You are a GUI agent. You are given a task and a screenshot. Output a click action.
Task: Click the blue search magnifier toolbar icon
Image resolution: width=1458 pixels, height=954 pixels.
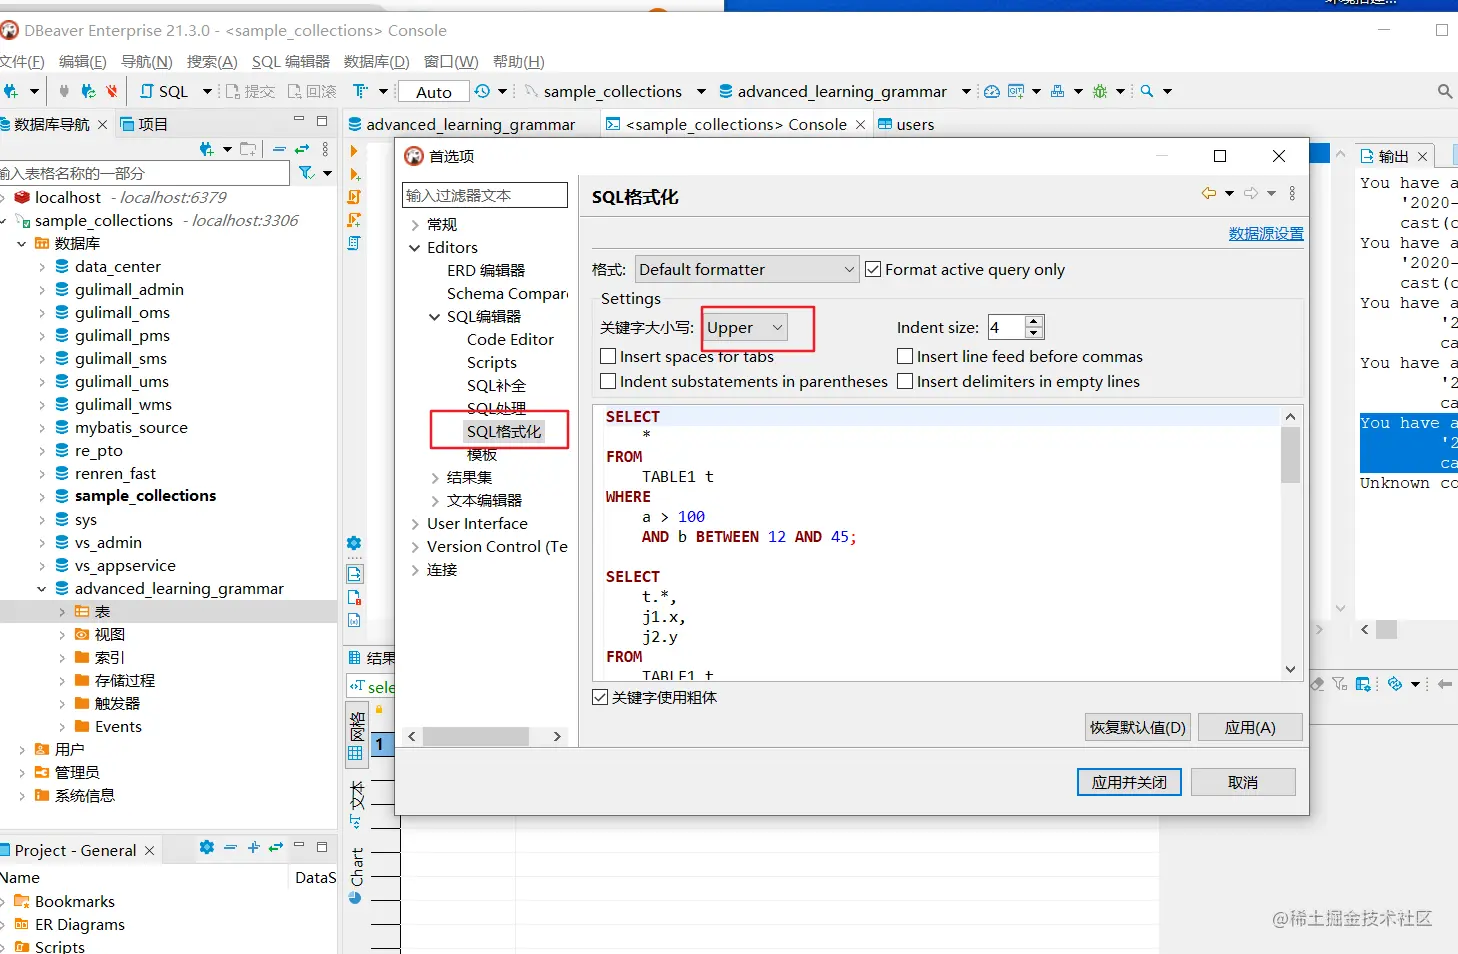click(x=1147, y=91)
